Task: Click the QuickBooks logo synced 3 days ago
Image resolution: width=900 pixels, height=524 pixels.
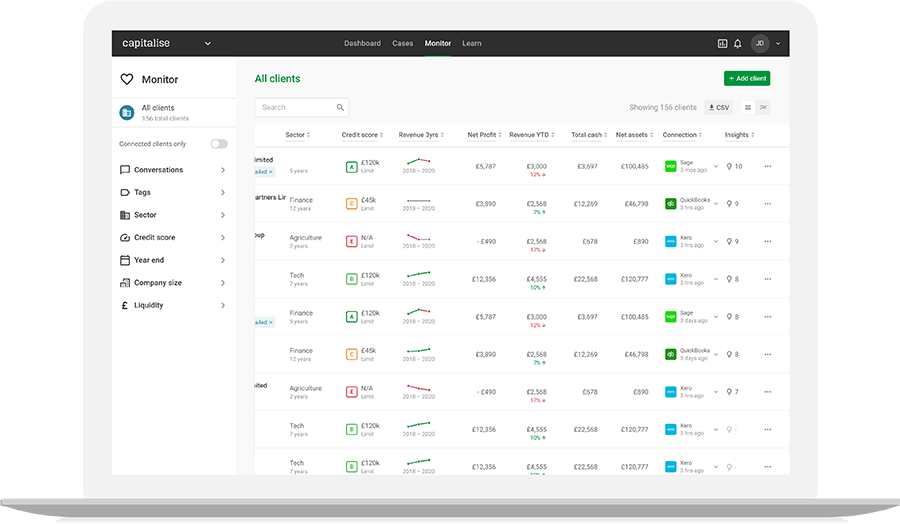Action: [x=670, y=354]
